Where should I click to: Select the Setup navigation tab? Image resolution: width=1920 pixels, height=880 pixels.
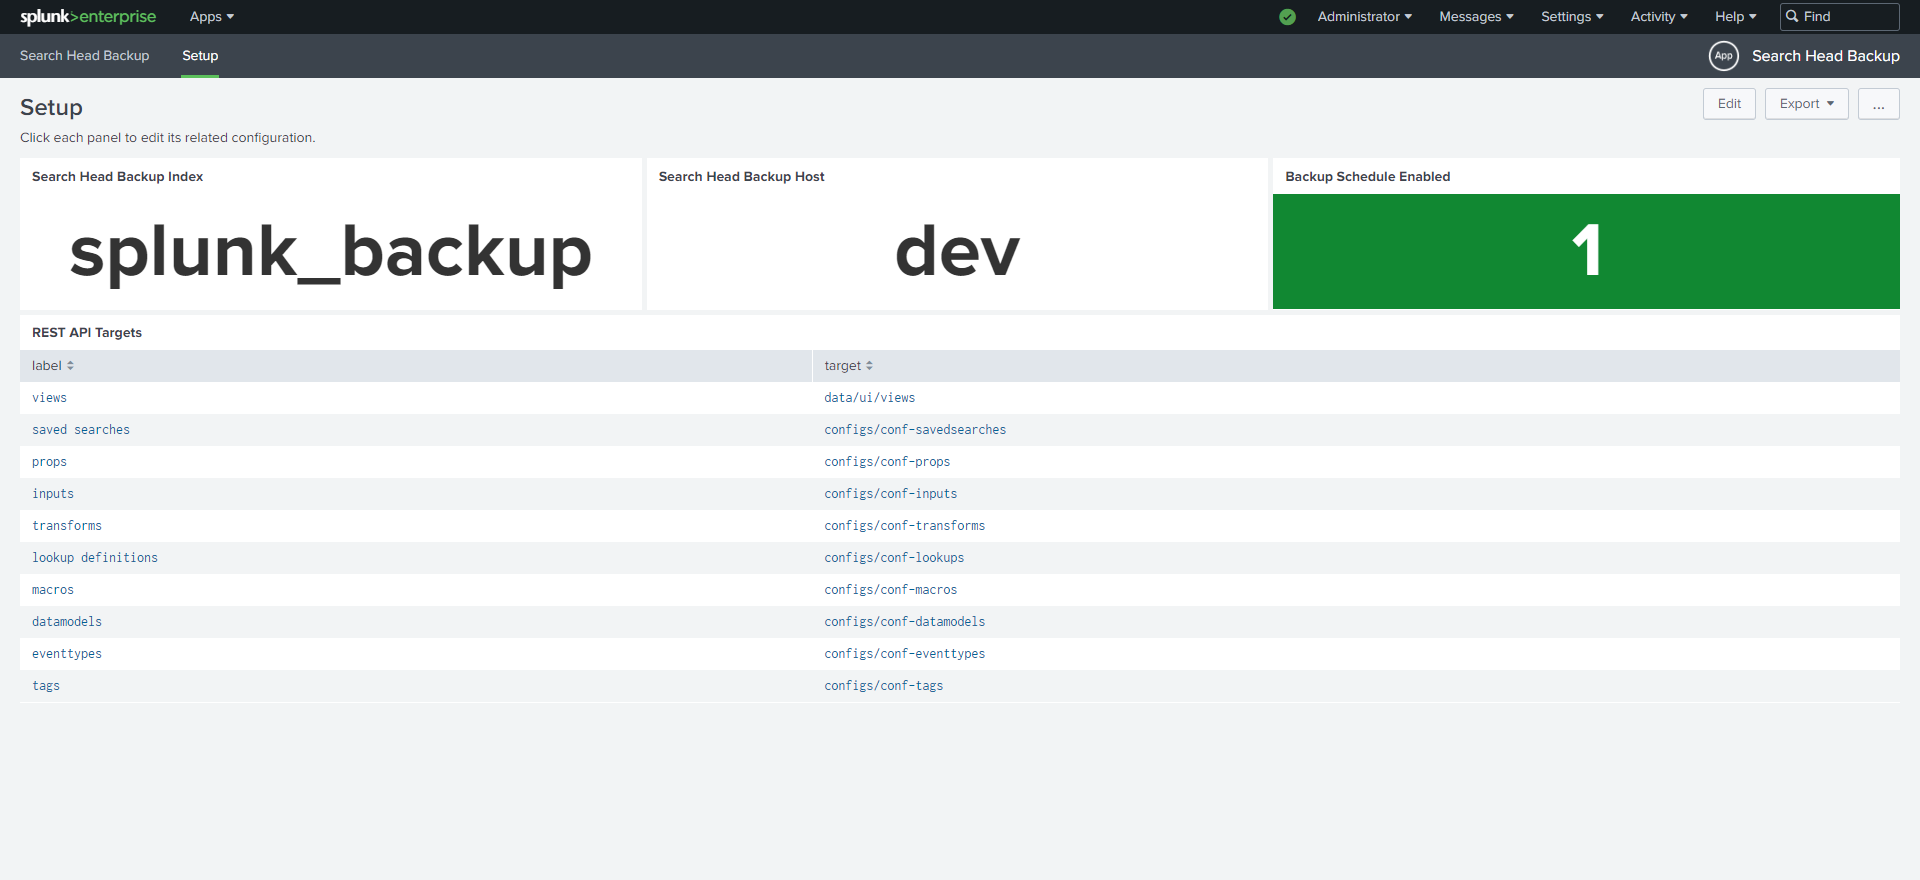pos(200,56)
